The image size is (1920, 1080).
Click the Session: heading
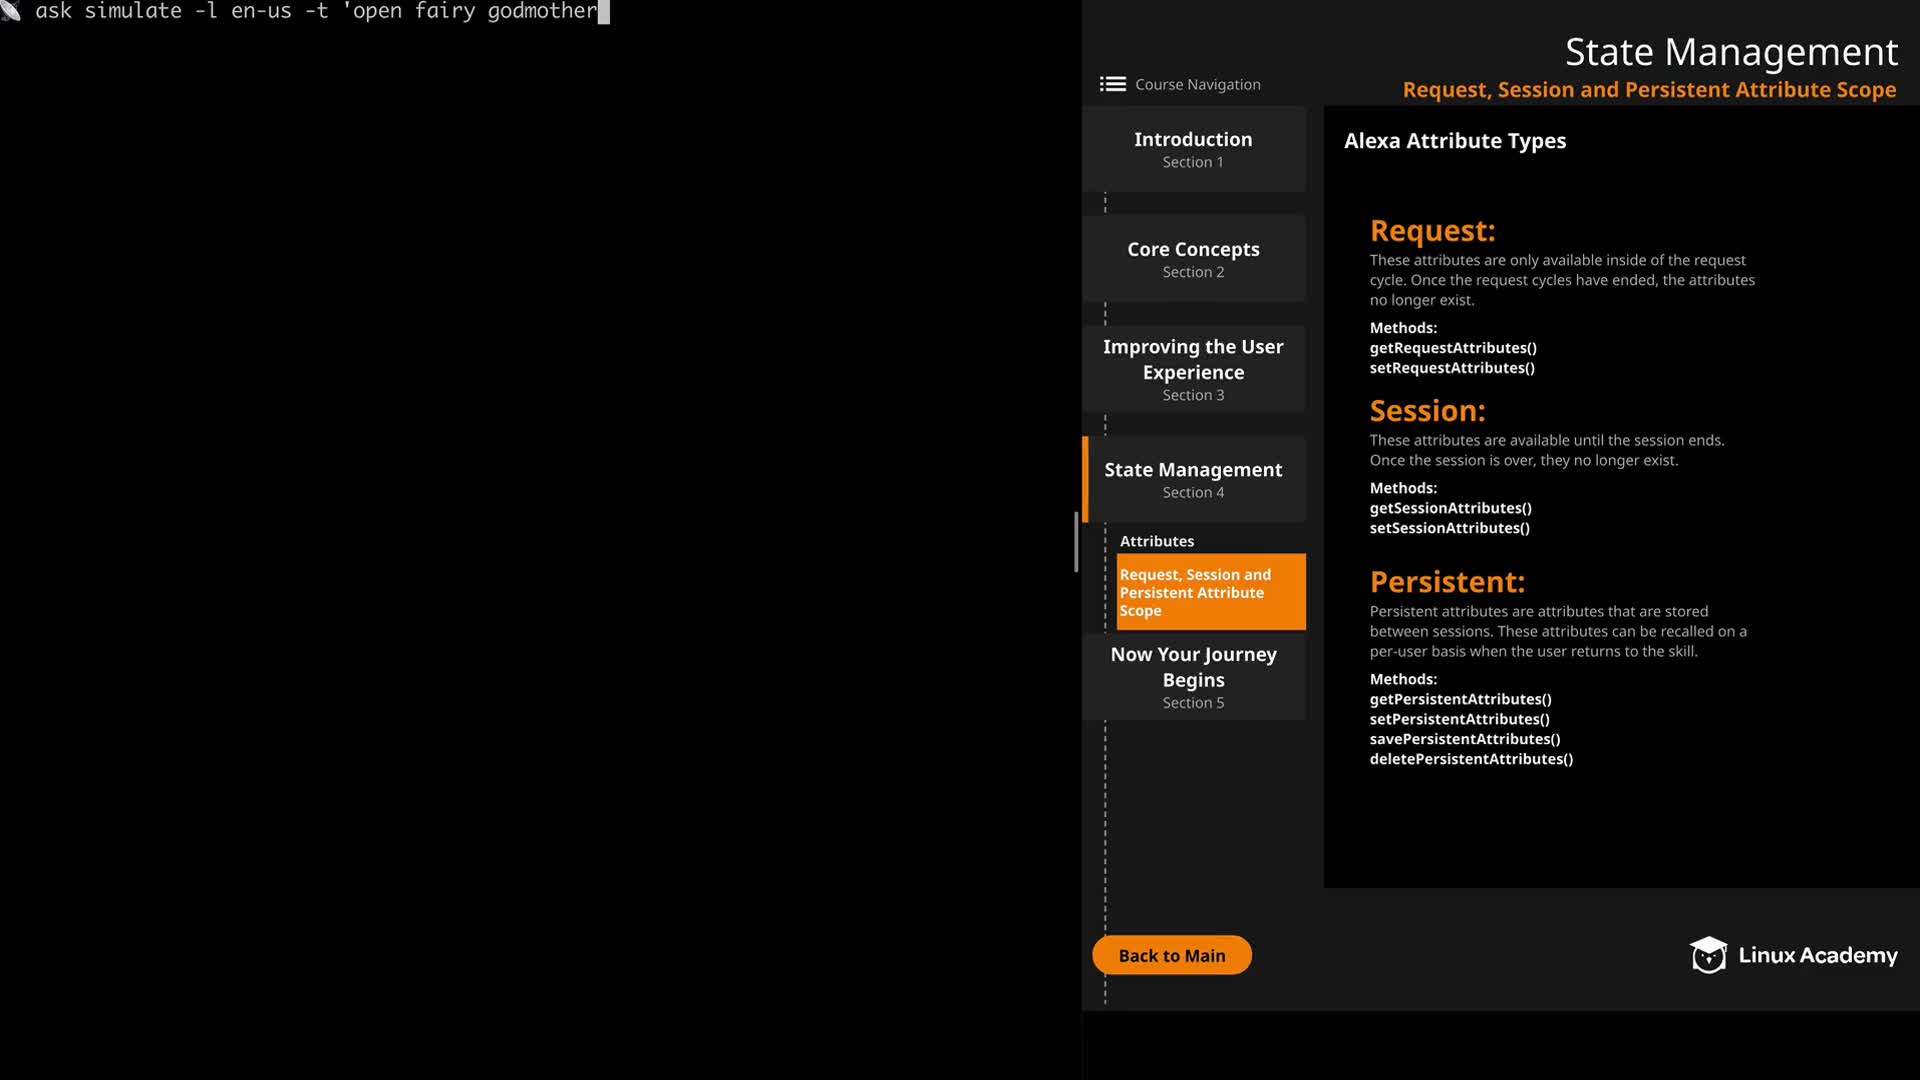pyautogui.click(x=1427, y=411)
